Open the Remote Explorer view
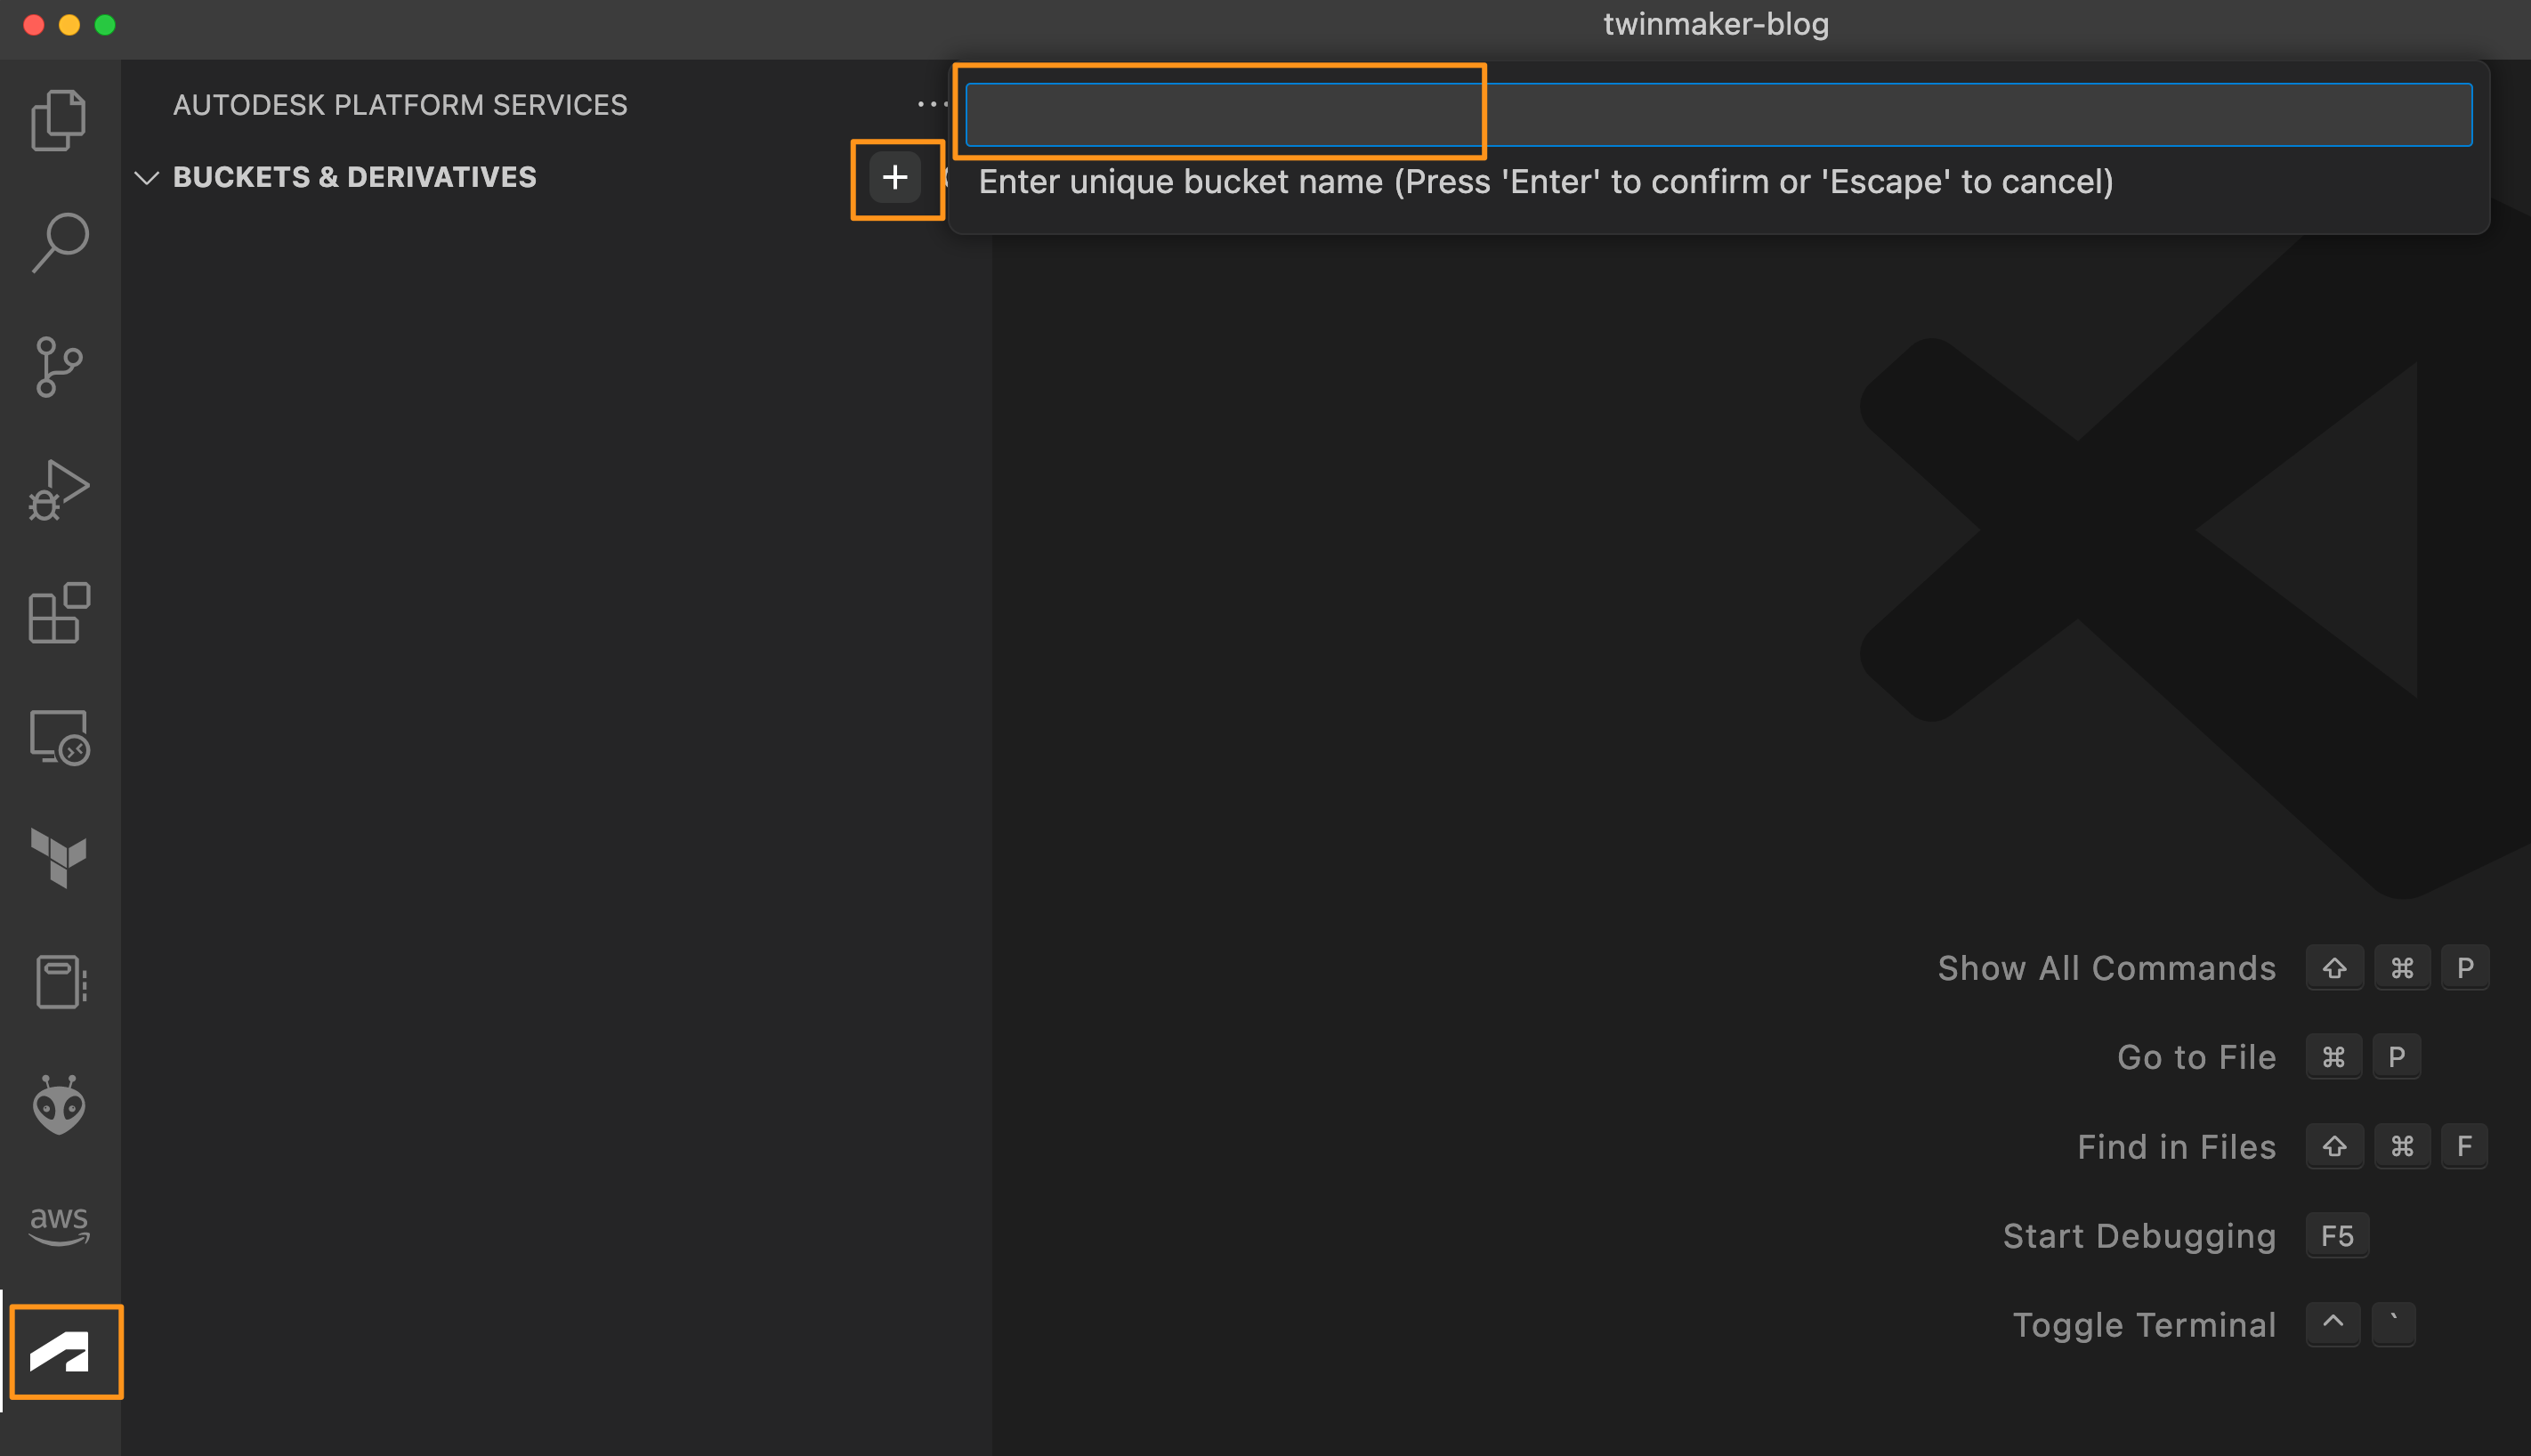This screenshot has width=2531, height=1456. click(59, 737)
